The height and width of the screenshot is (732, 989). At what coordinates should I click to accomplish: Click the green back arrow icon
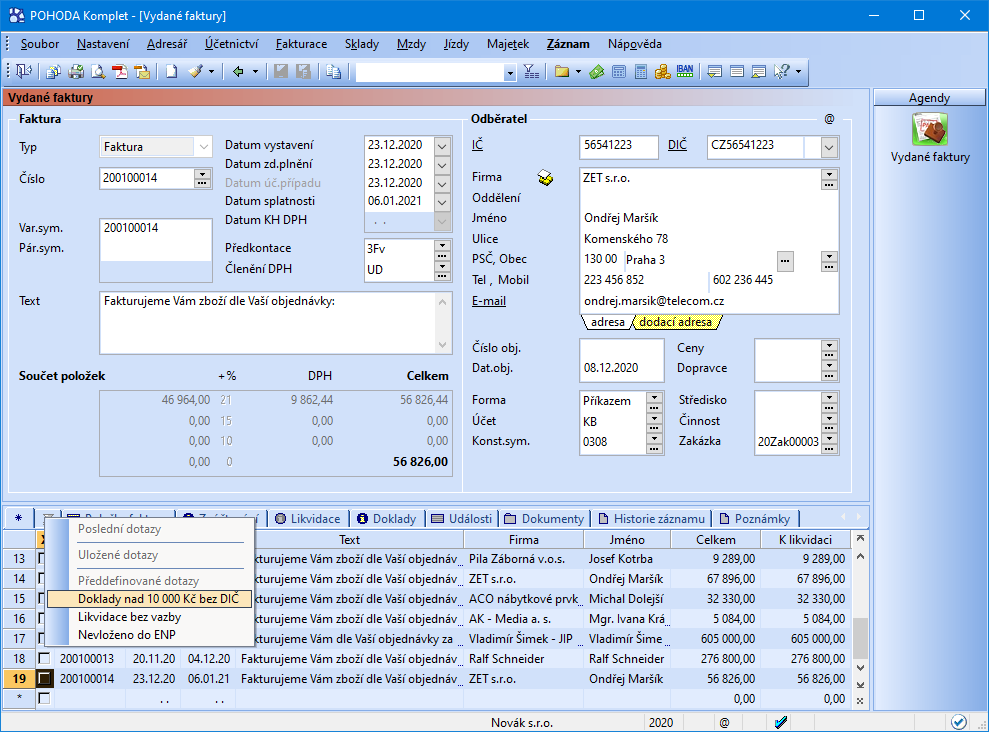click(x=238, y=72)
